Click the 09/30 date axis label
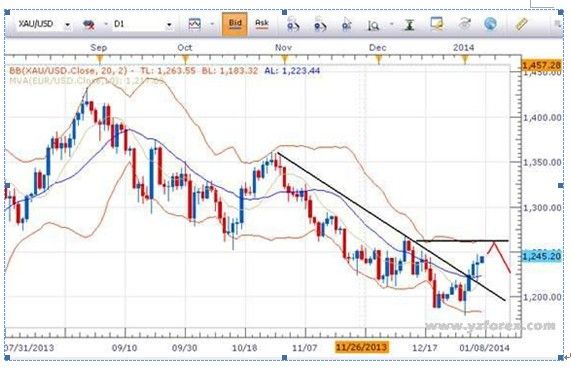The image size is (571, 368). (x=185, y=348)
